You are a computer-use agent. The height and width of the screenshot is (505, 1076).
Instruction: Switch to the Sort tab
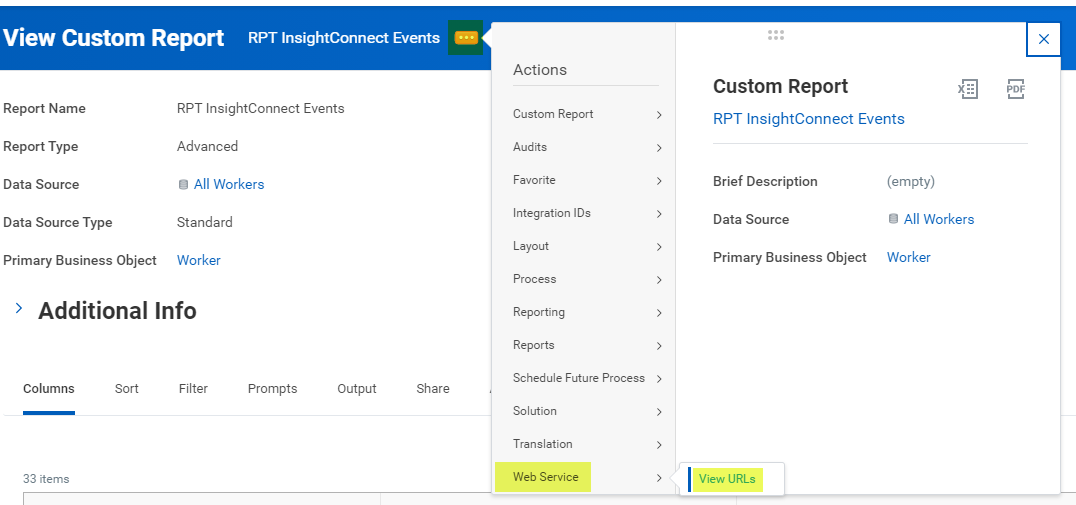(x=127, y=389)
